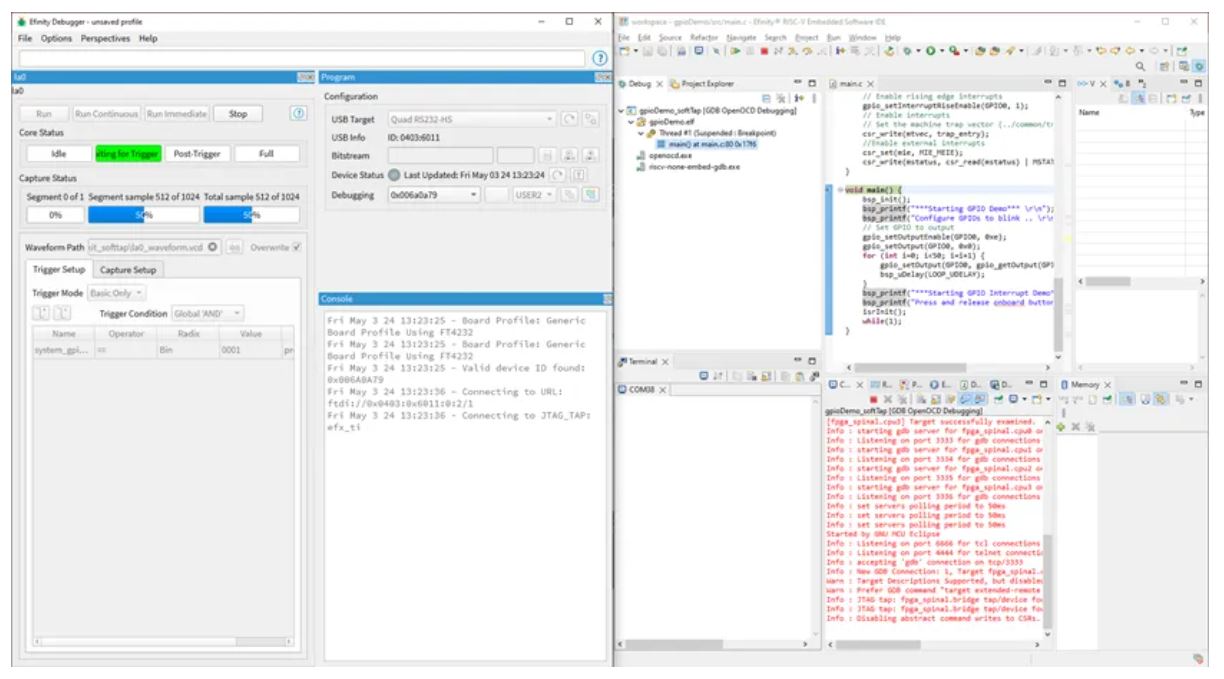Open Trigger Condition Global 'AND' dropdown

[x=210, y=313]
